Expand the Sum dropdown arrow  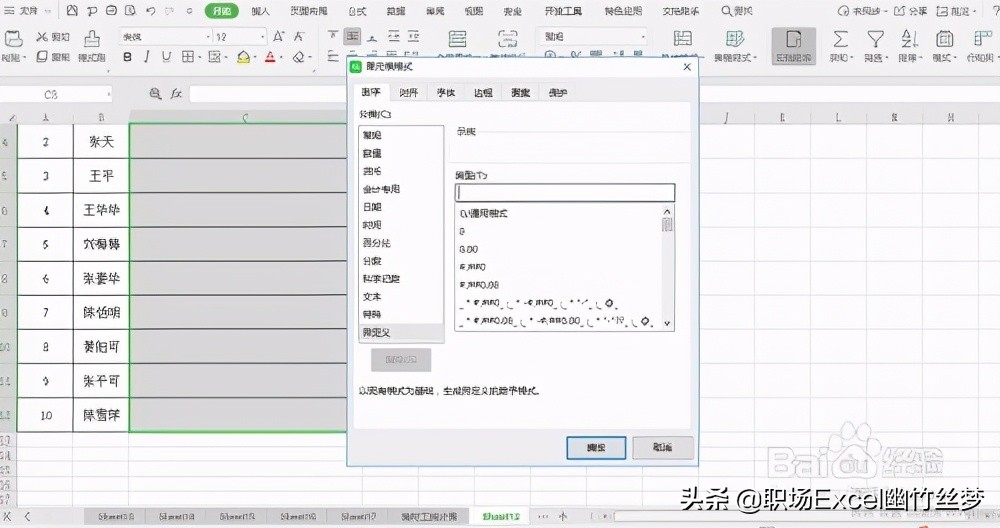[852, 58]
